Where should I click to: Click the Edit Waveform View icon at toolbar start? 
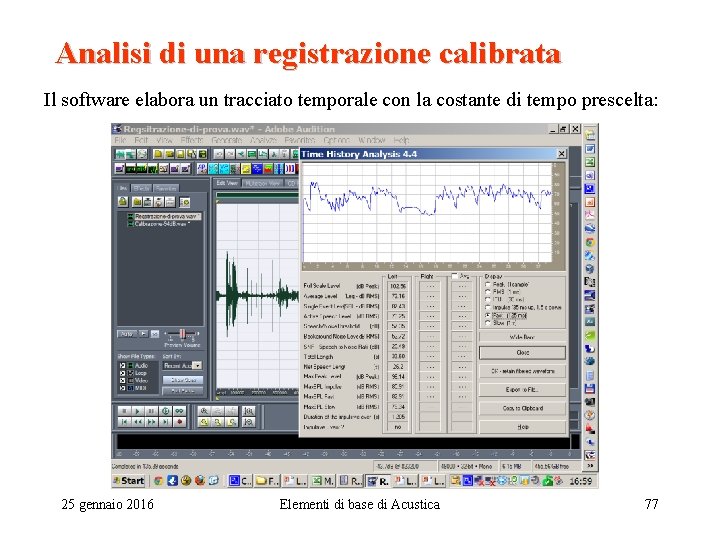click(120, 154)
